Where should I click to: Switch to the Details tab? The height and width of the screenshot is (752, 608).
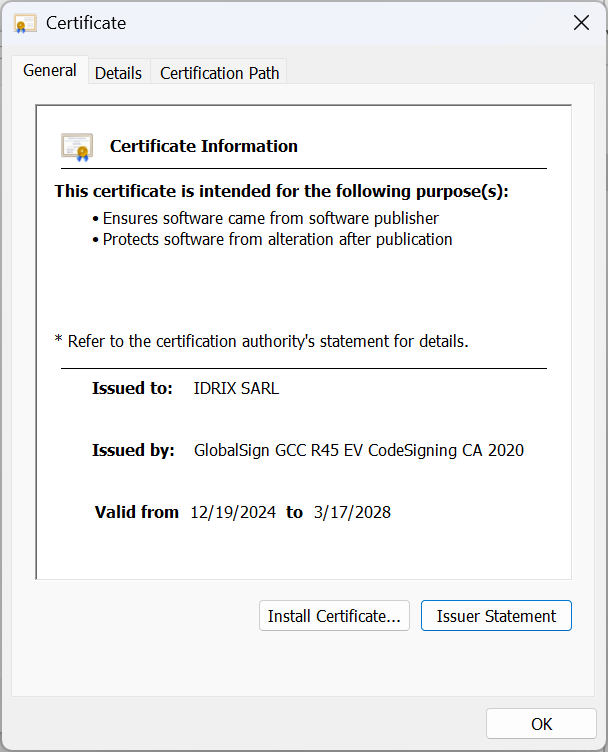[118, 73]
